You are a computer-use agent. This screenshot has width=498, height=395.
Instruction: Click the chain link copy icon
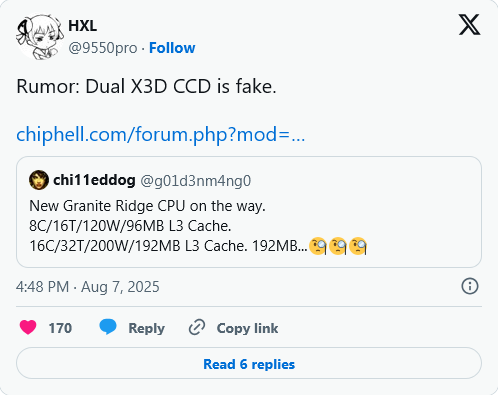tap(197, 327)
